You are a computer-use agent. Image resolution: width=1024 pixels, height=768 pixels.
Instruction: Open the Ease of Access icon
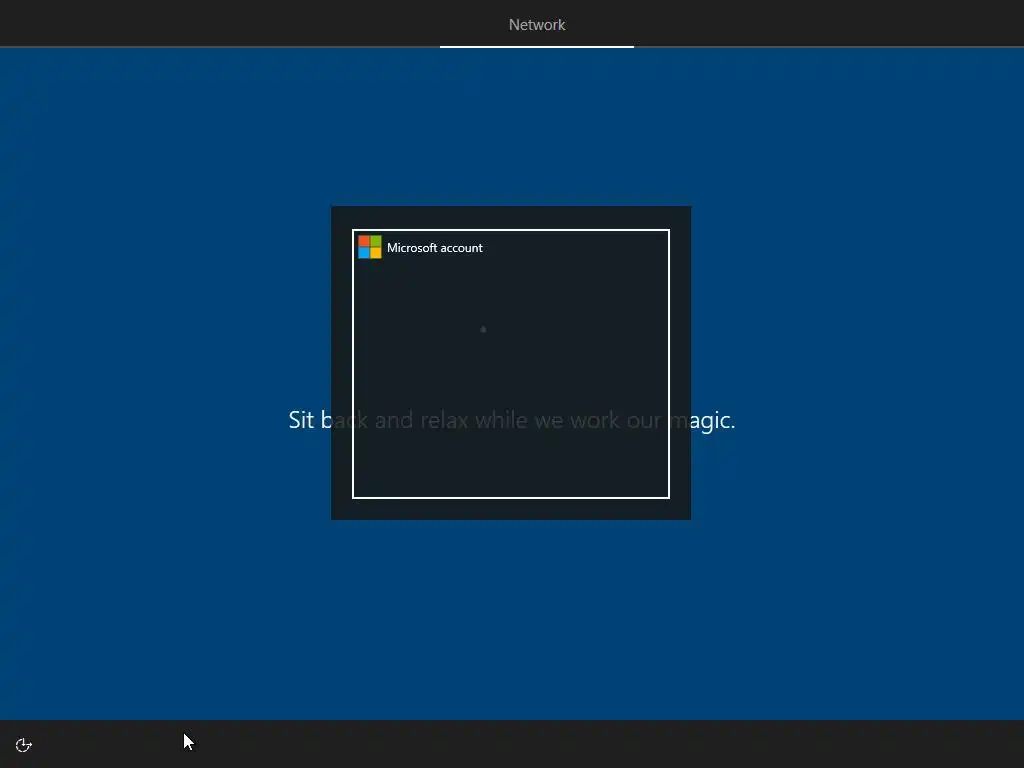point(24,745)
